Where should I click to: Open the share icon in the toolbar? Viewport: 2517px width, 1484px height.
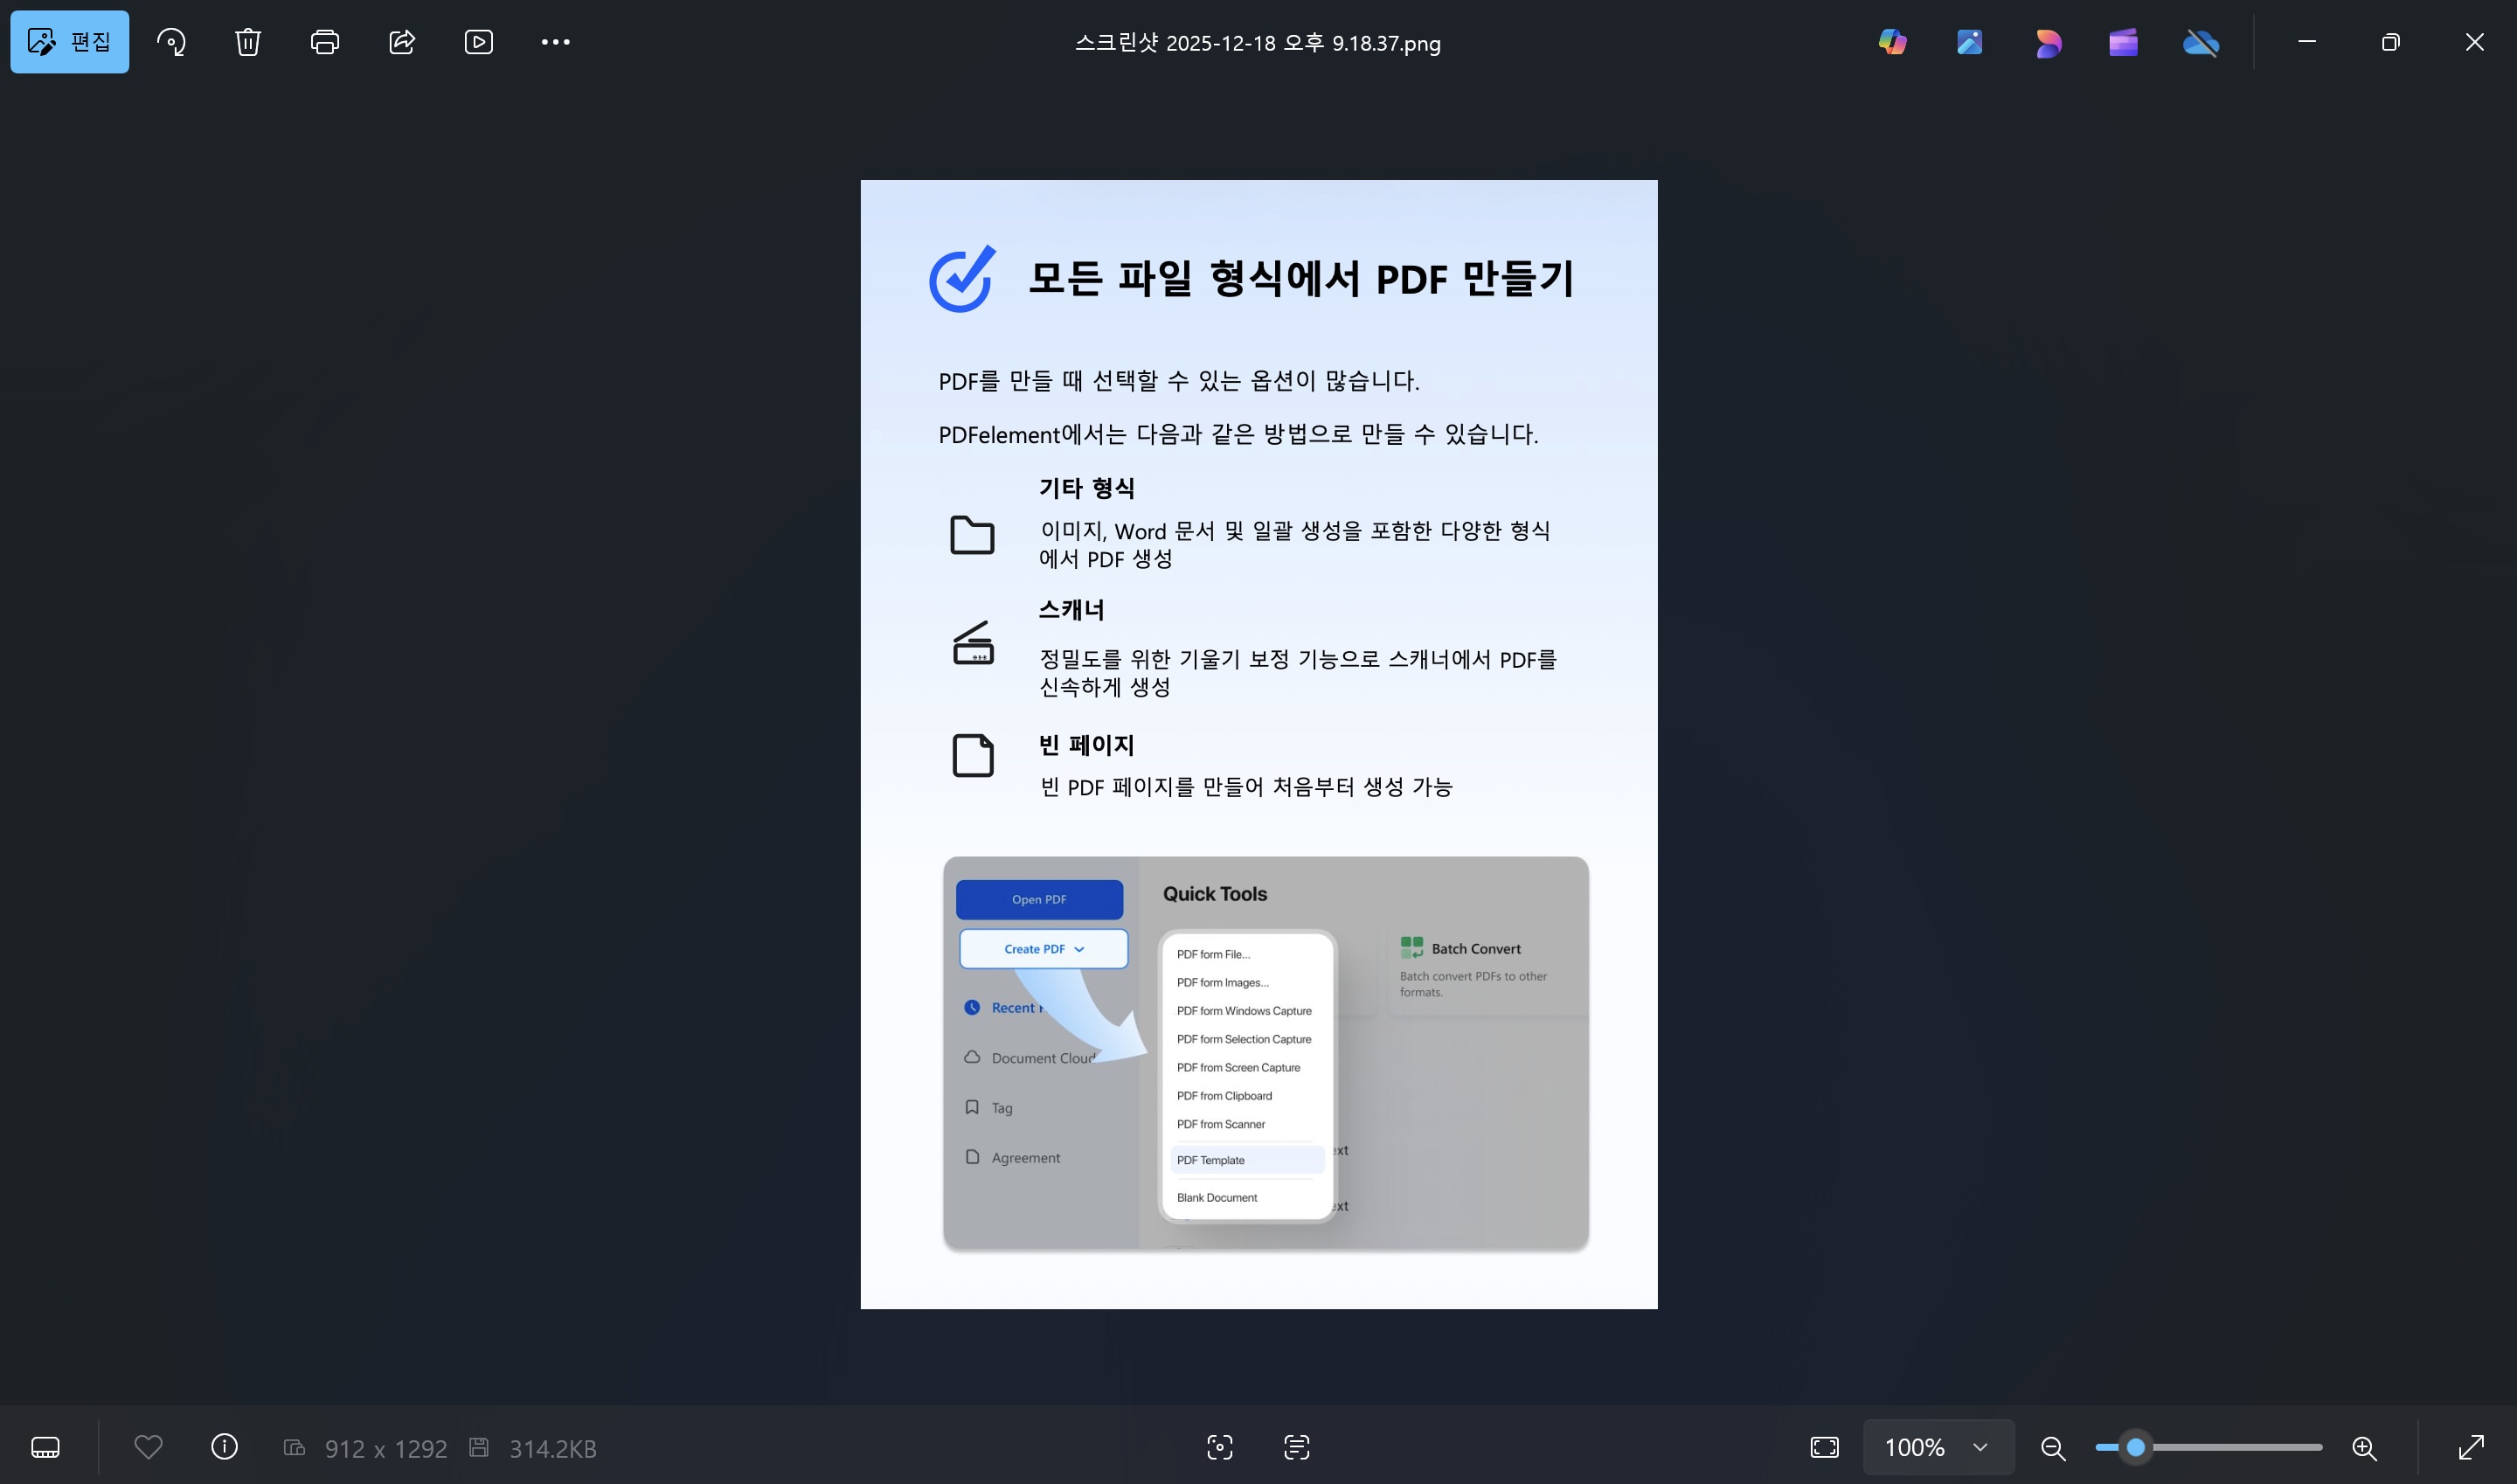pyautogui.click(x=402, y=42)
